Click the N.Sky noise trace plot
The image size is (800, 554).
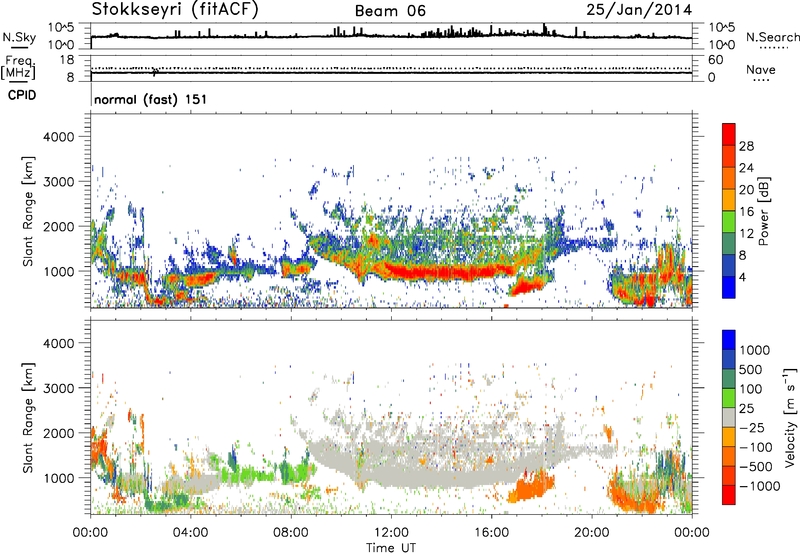pyautogui.click(x=391, y=36)
